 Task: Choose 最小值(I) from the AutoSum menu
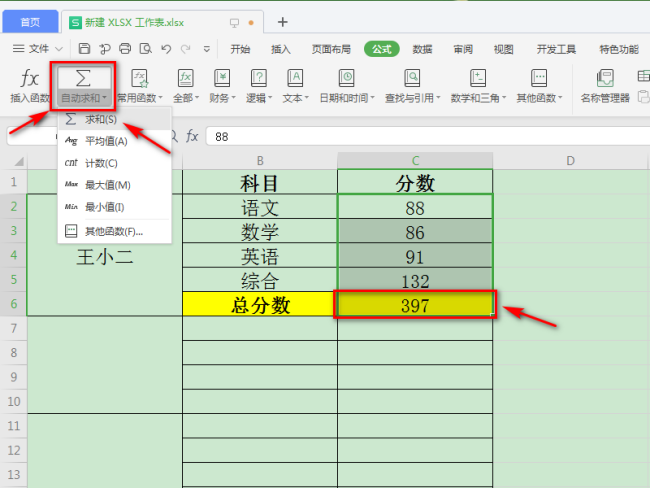tap(114, 207)
